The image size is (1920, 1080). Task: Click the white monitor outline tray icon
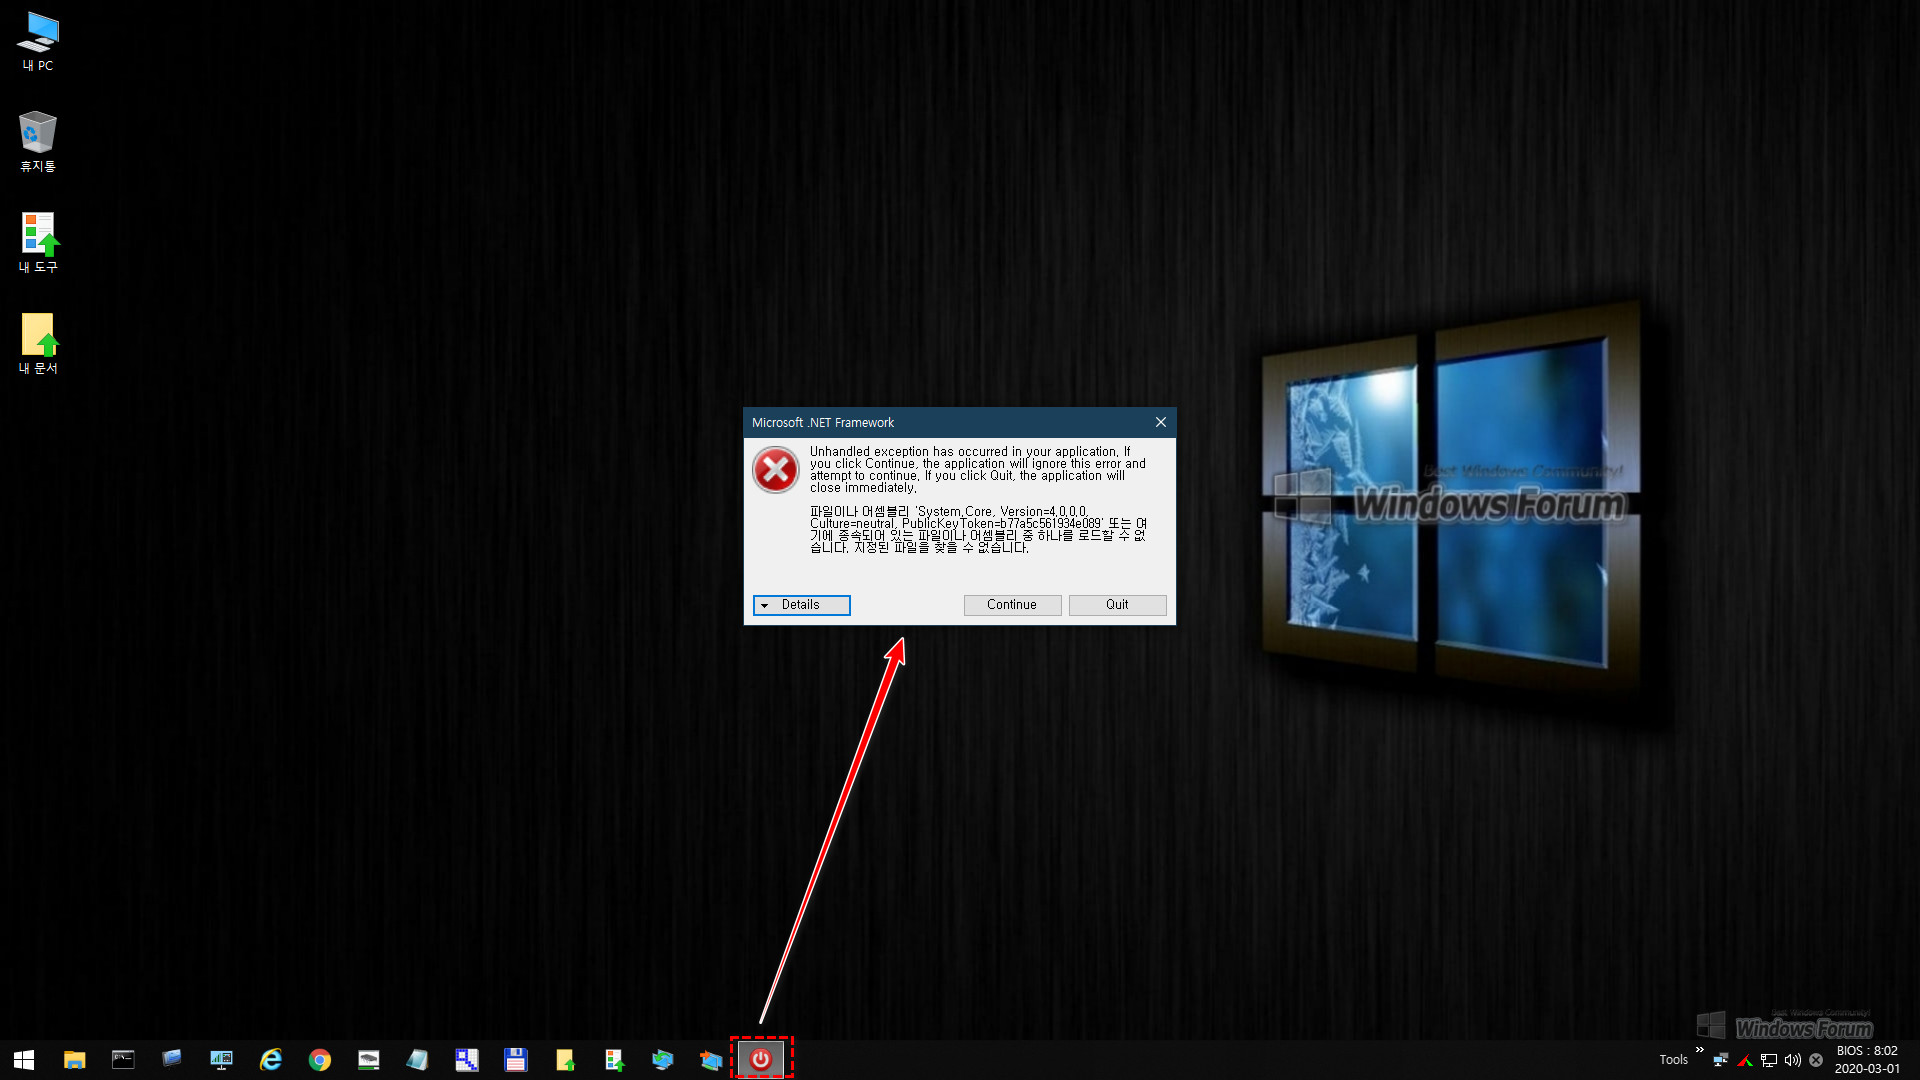click(1769, 1060)
